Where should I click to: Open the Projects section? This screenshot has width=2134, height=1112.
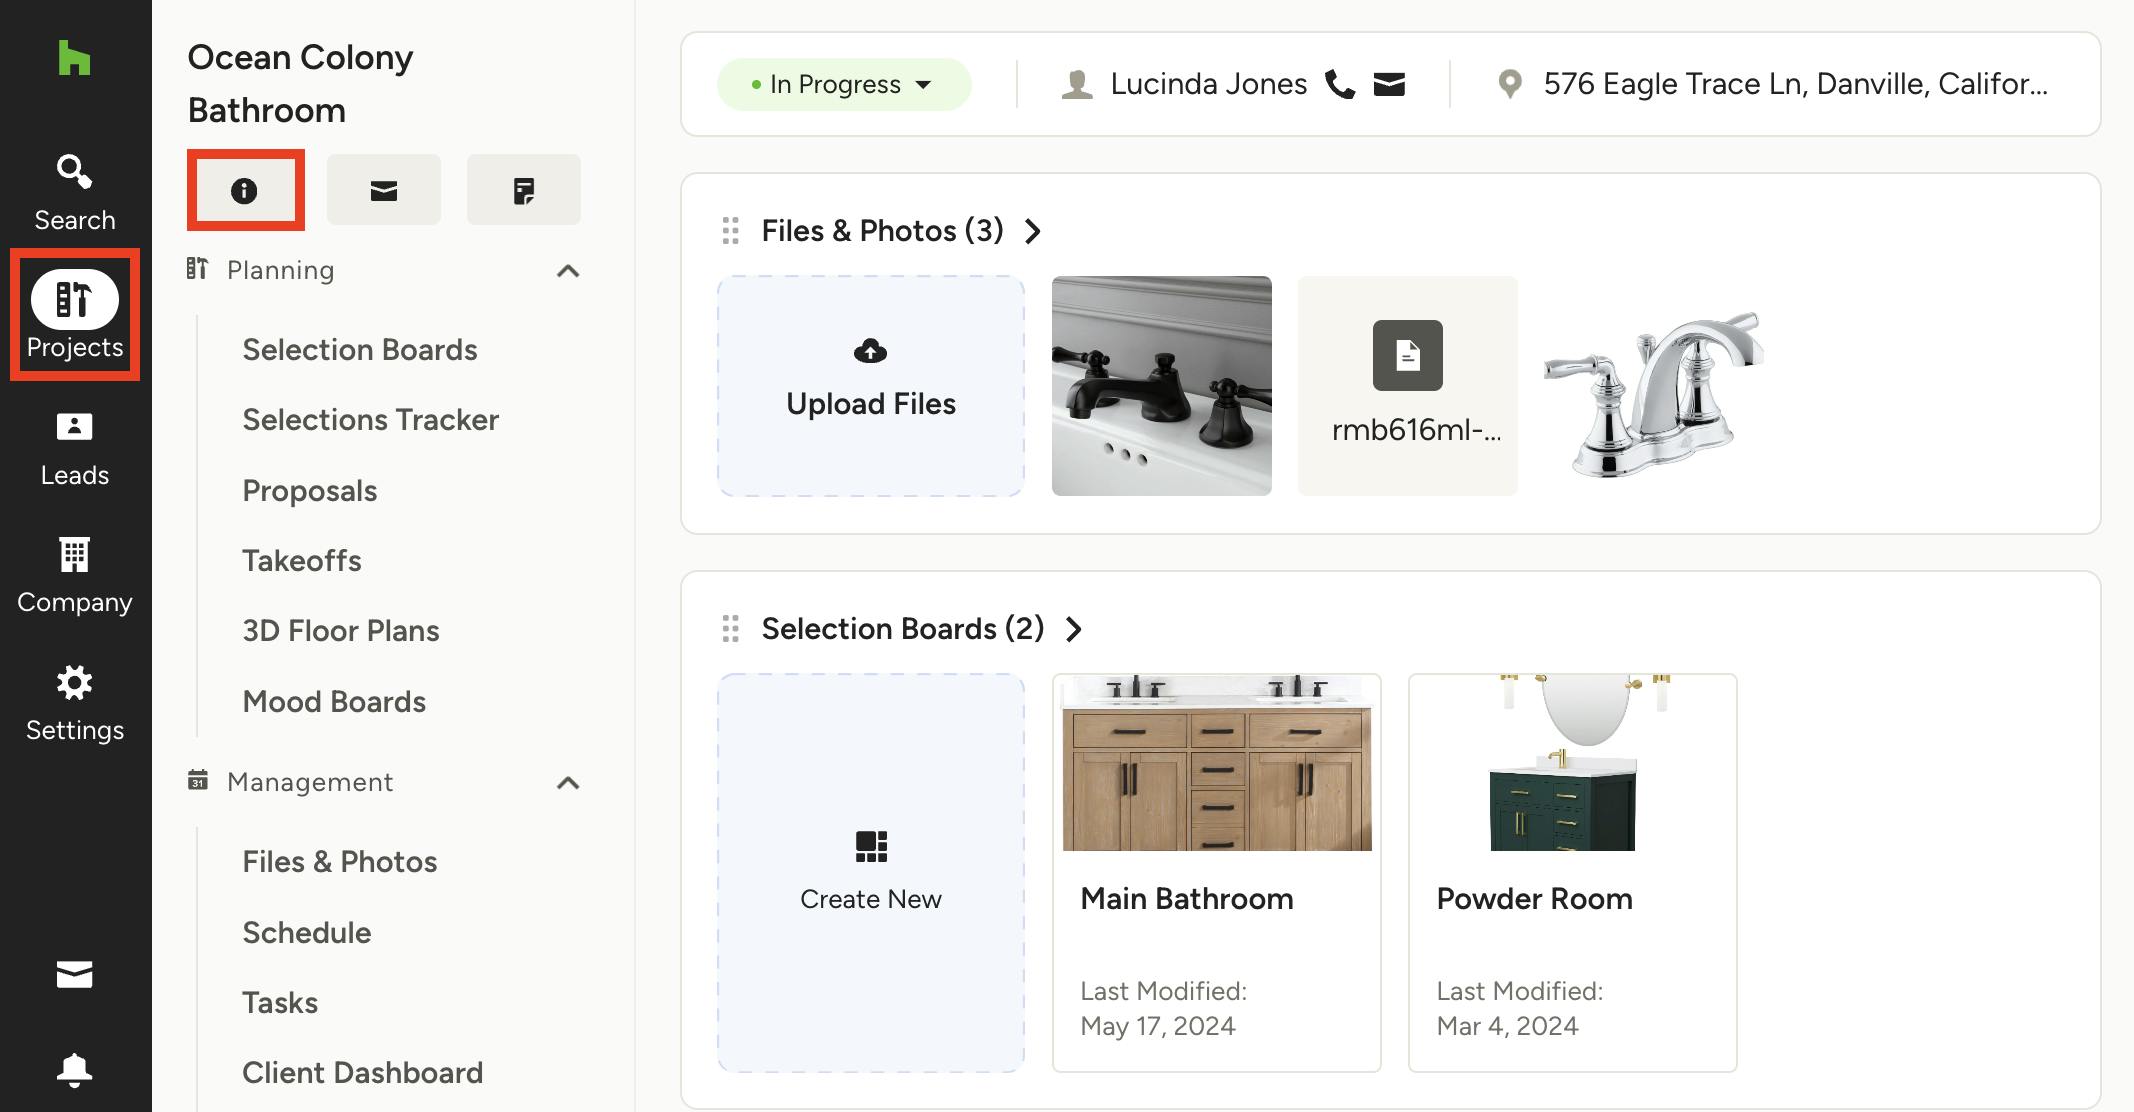pyautogui.click(x=75, y=315)
